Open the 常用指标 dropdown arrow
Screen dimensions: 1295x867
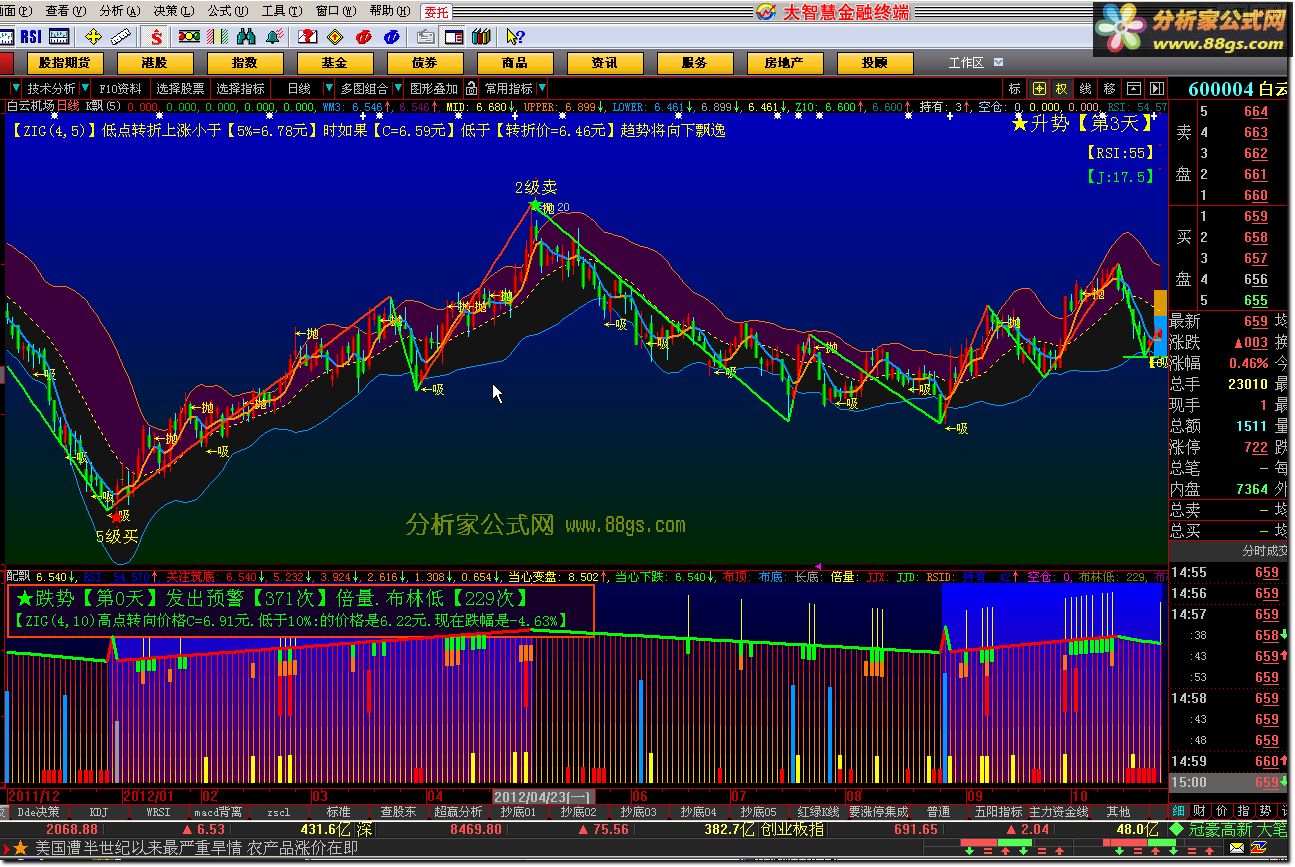tap(542, 89)
